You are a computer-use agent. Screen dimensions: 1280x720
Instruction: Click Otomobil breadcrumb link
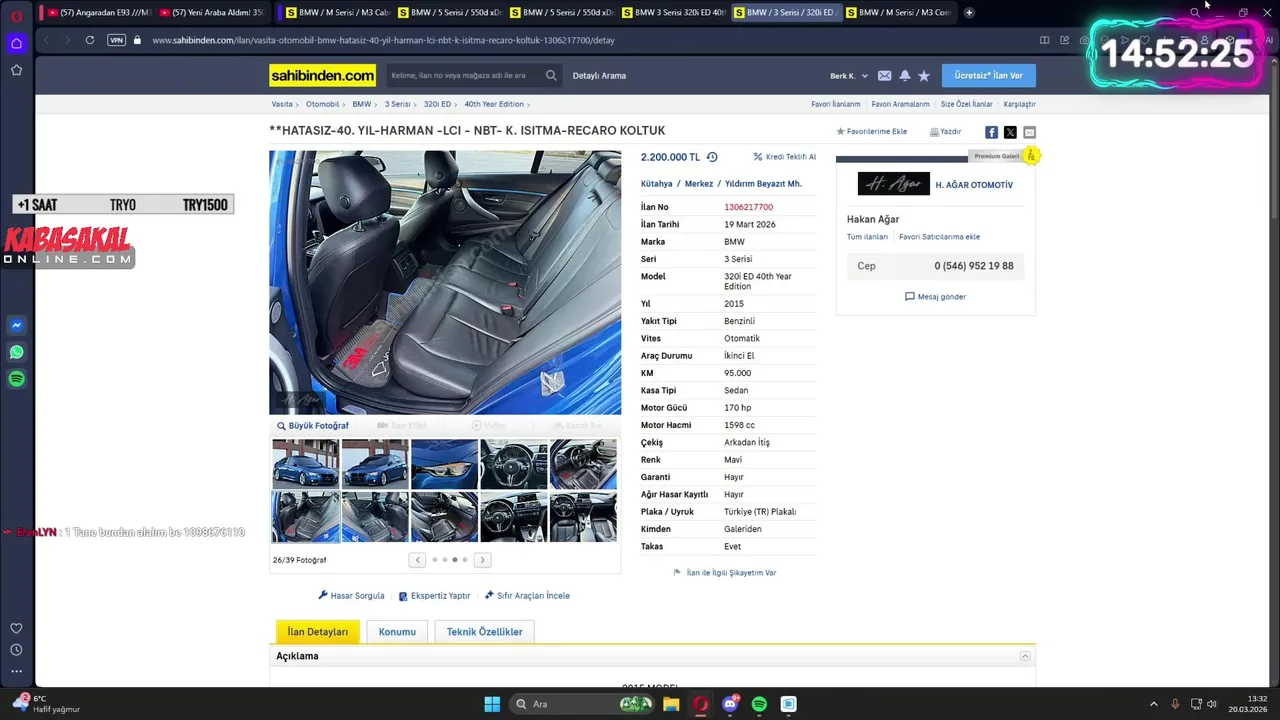[322, 104]
